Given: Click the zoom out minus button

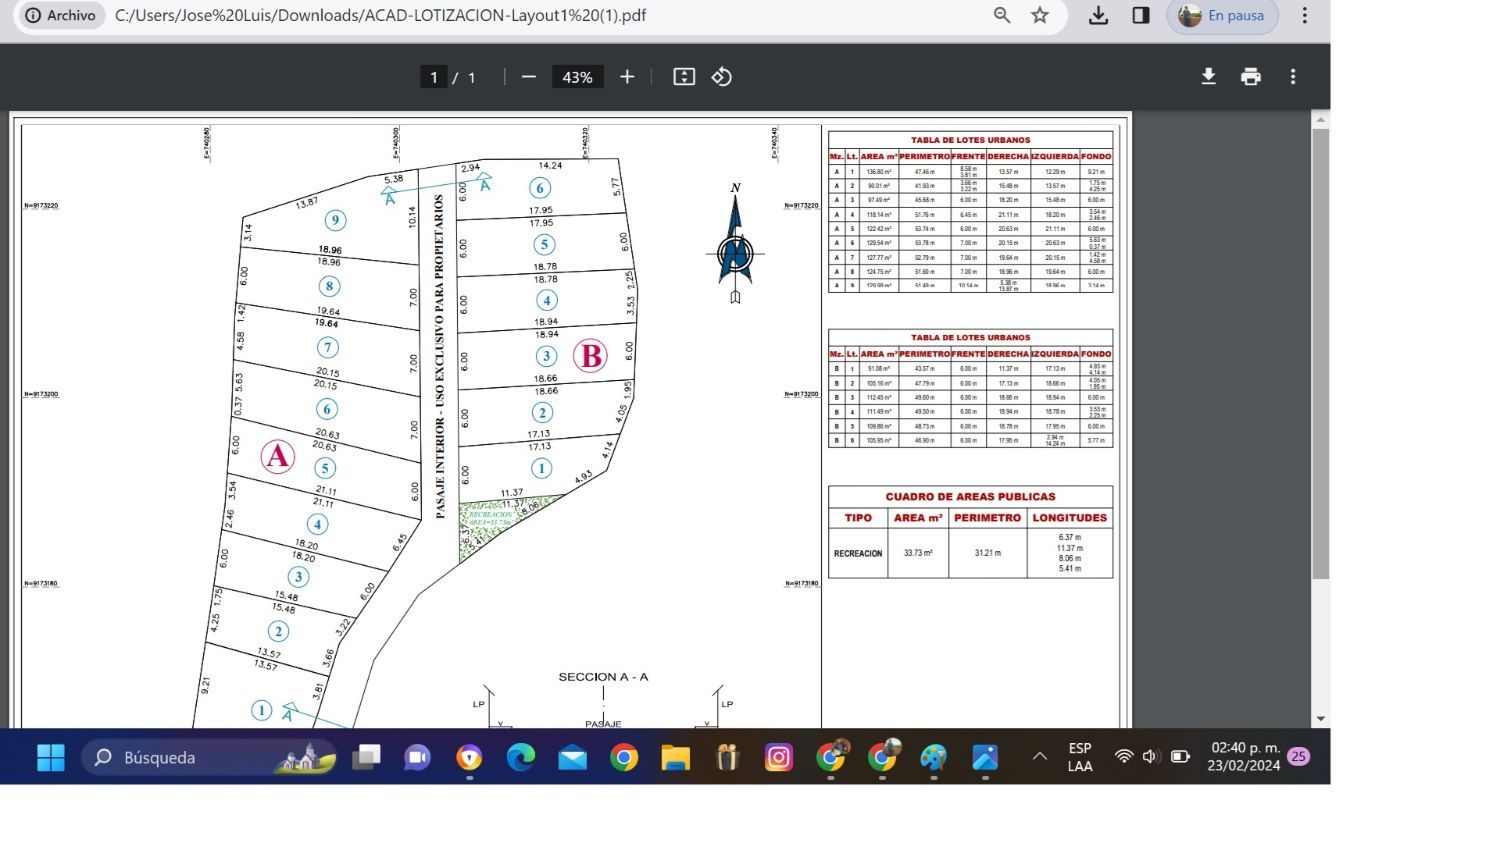Looking at the screenshot, I should (529, 77).
